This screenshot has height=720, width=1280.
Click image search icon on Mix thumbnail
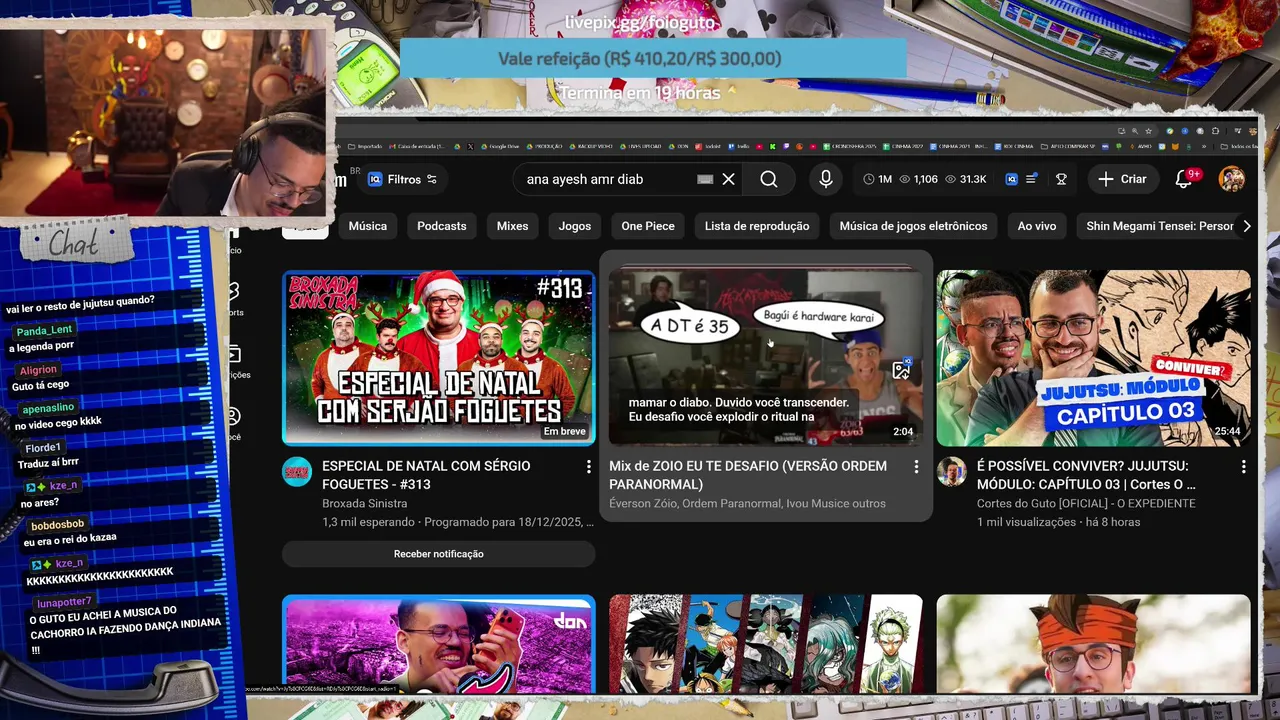pos(901,370)
